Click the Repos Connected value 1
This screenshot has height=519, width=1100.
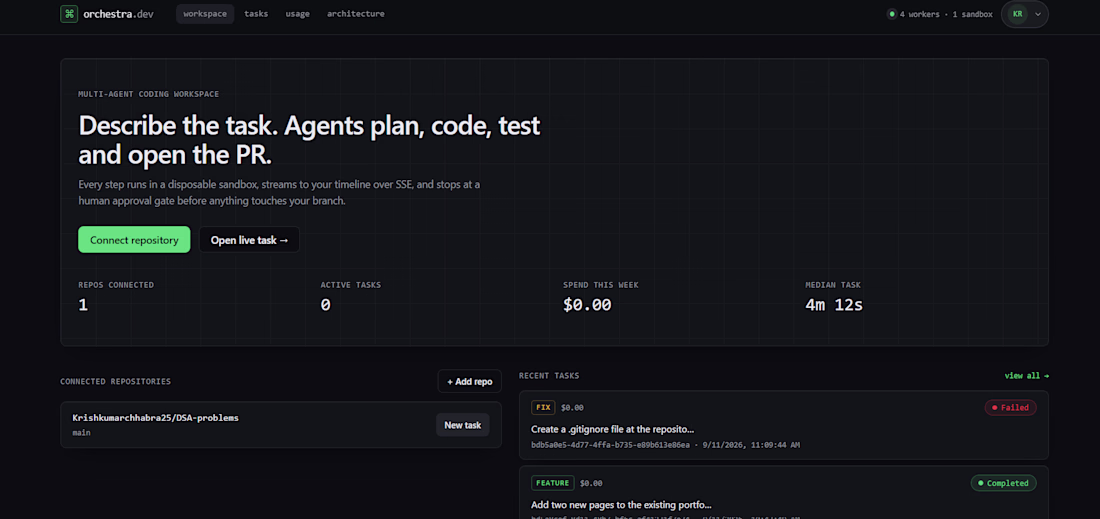[x=83, y=305]
